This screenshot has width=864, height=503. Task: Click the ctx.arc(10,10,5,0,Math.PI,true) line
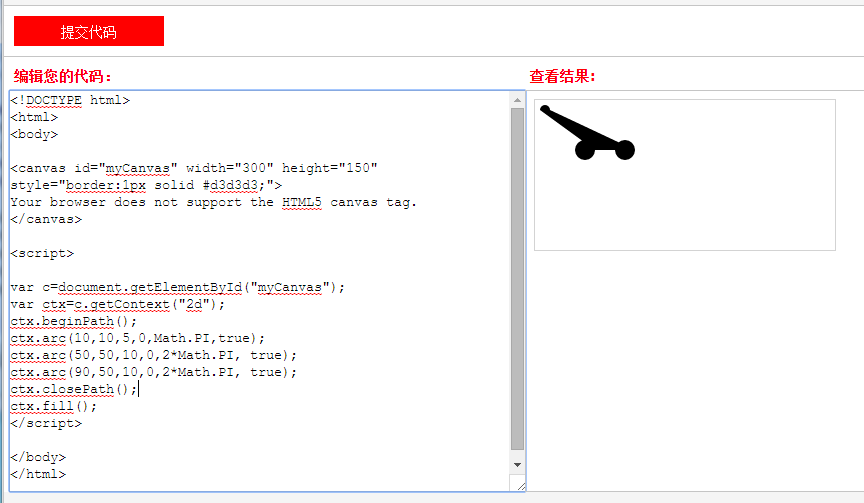pos(137,339)
